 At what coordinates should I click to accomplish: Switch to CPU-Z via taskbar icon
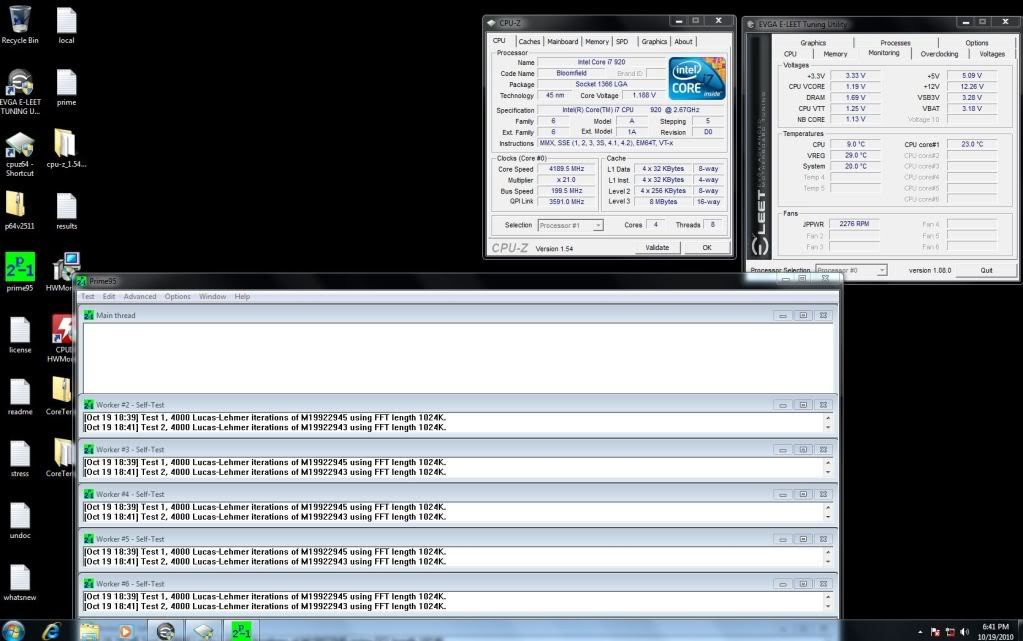coord(203,631)
